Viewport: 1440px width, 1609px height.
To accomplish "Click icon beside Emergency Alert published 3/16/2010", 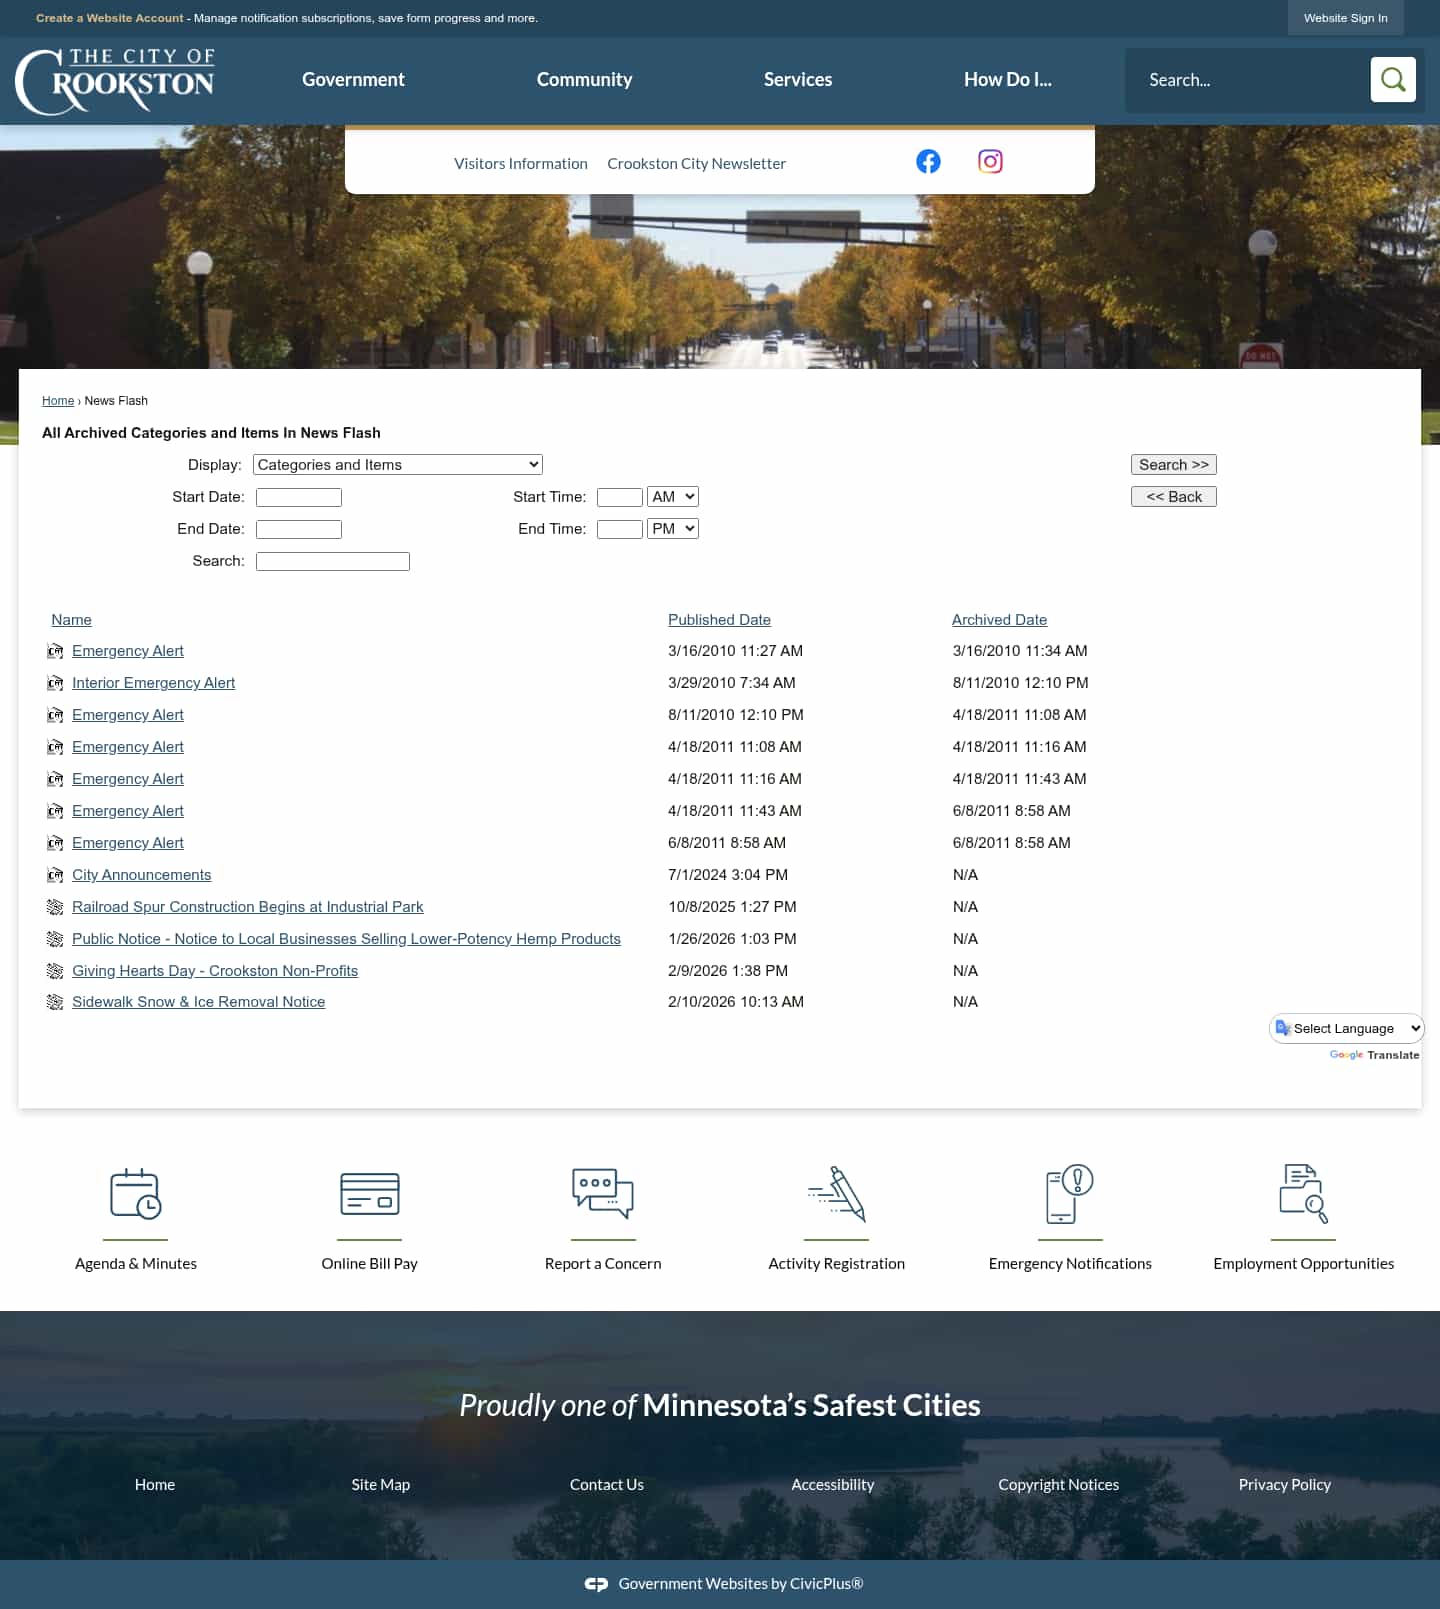I will pyautogui.click(x=55, y=651).
